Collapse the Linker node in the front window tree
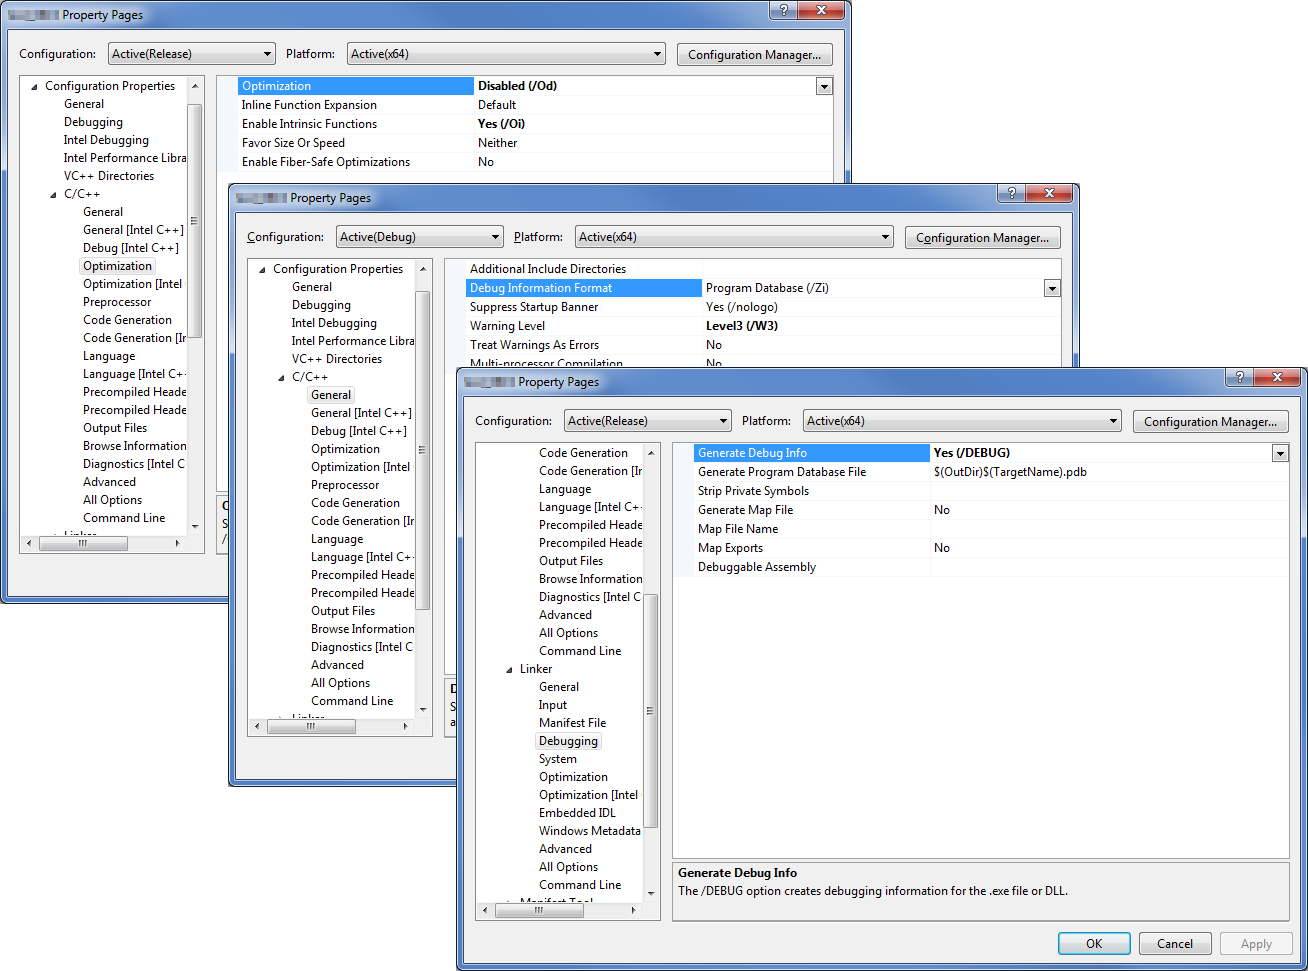This screenshot has width=1308, height=971. tap(510, 669)
